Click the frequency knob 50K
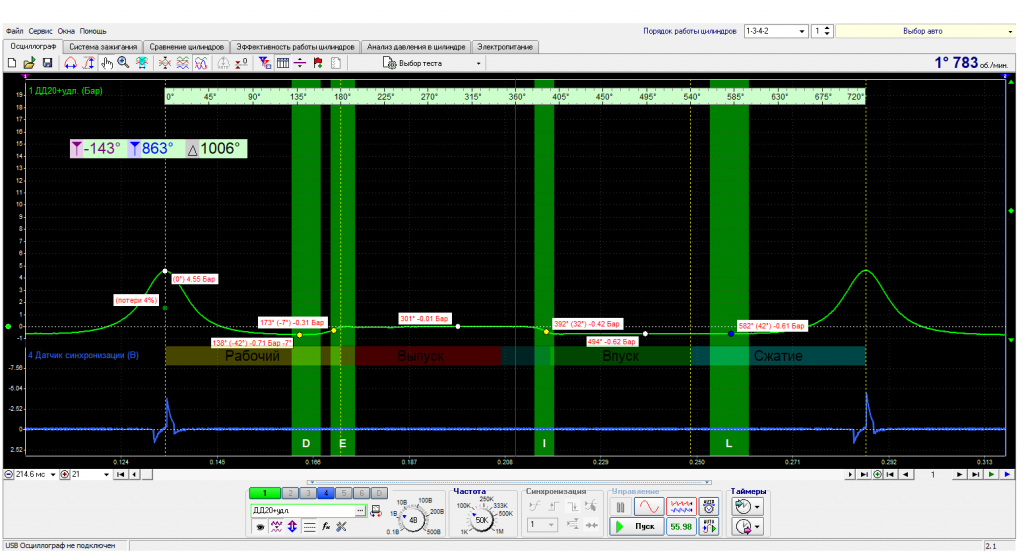The width and height of the screenshot is (1024, 554). [481, 520]
